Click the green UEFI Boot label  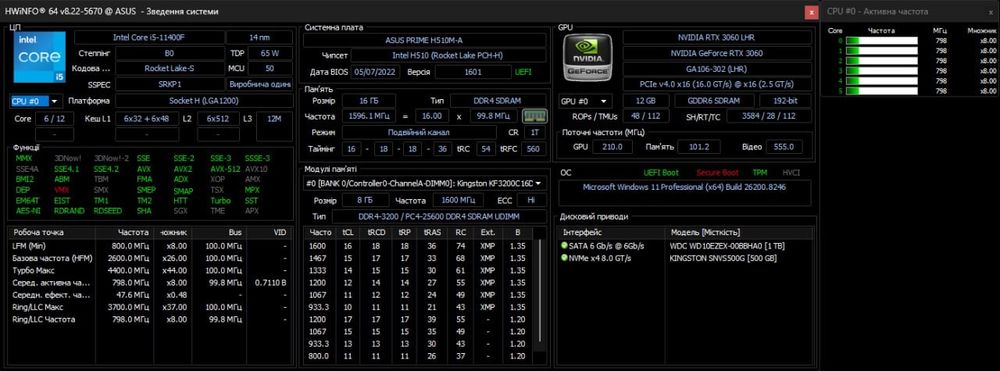click(661, 173)
